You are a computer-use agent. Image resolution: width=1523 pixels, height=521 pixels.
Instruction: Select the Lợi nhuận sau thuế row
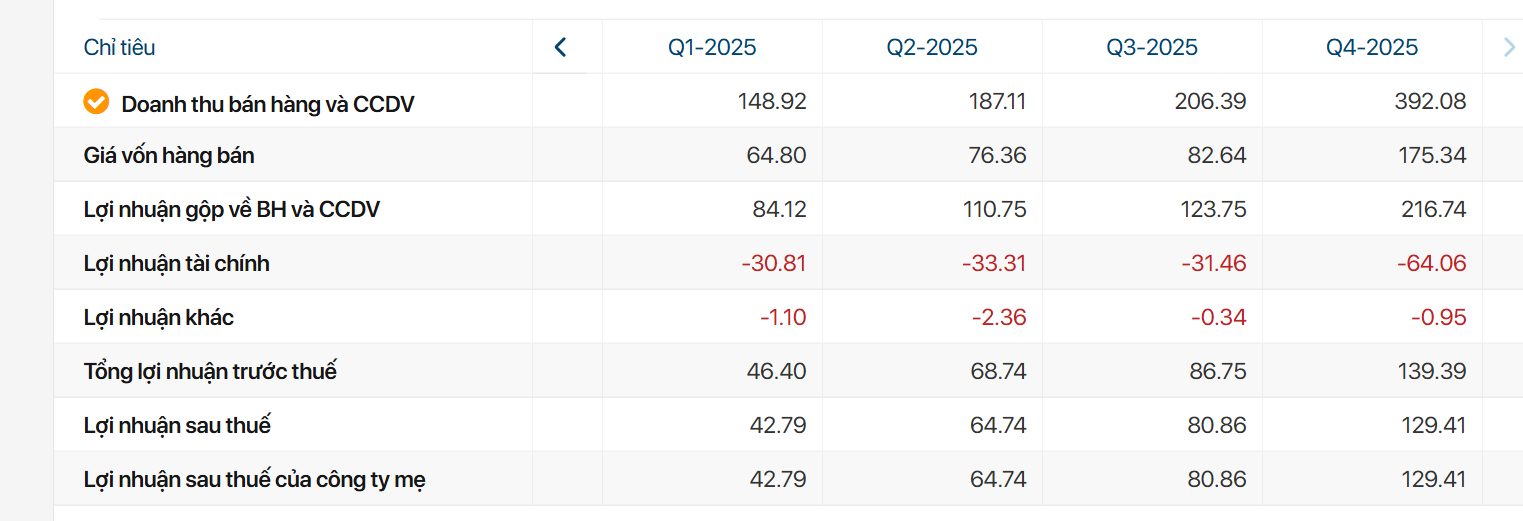[x=177, y=426]
